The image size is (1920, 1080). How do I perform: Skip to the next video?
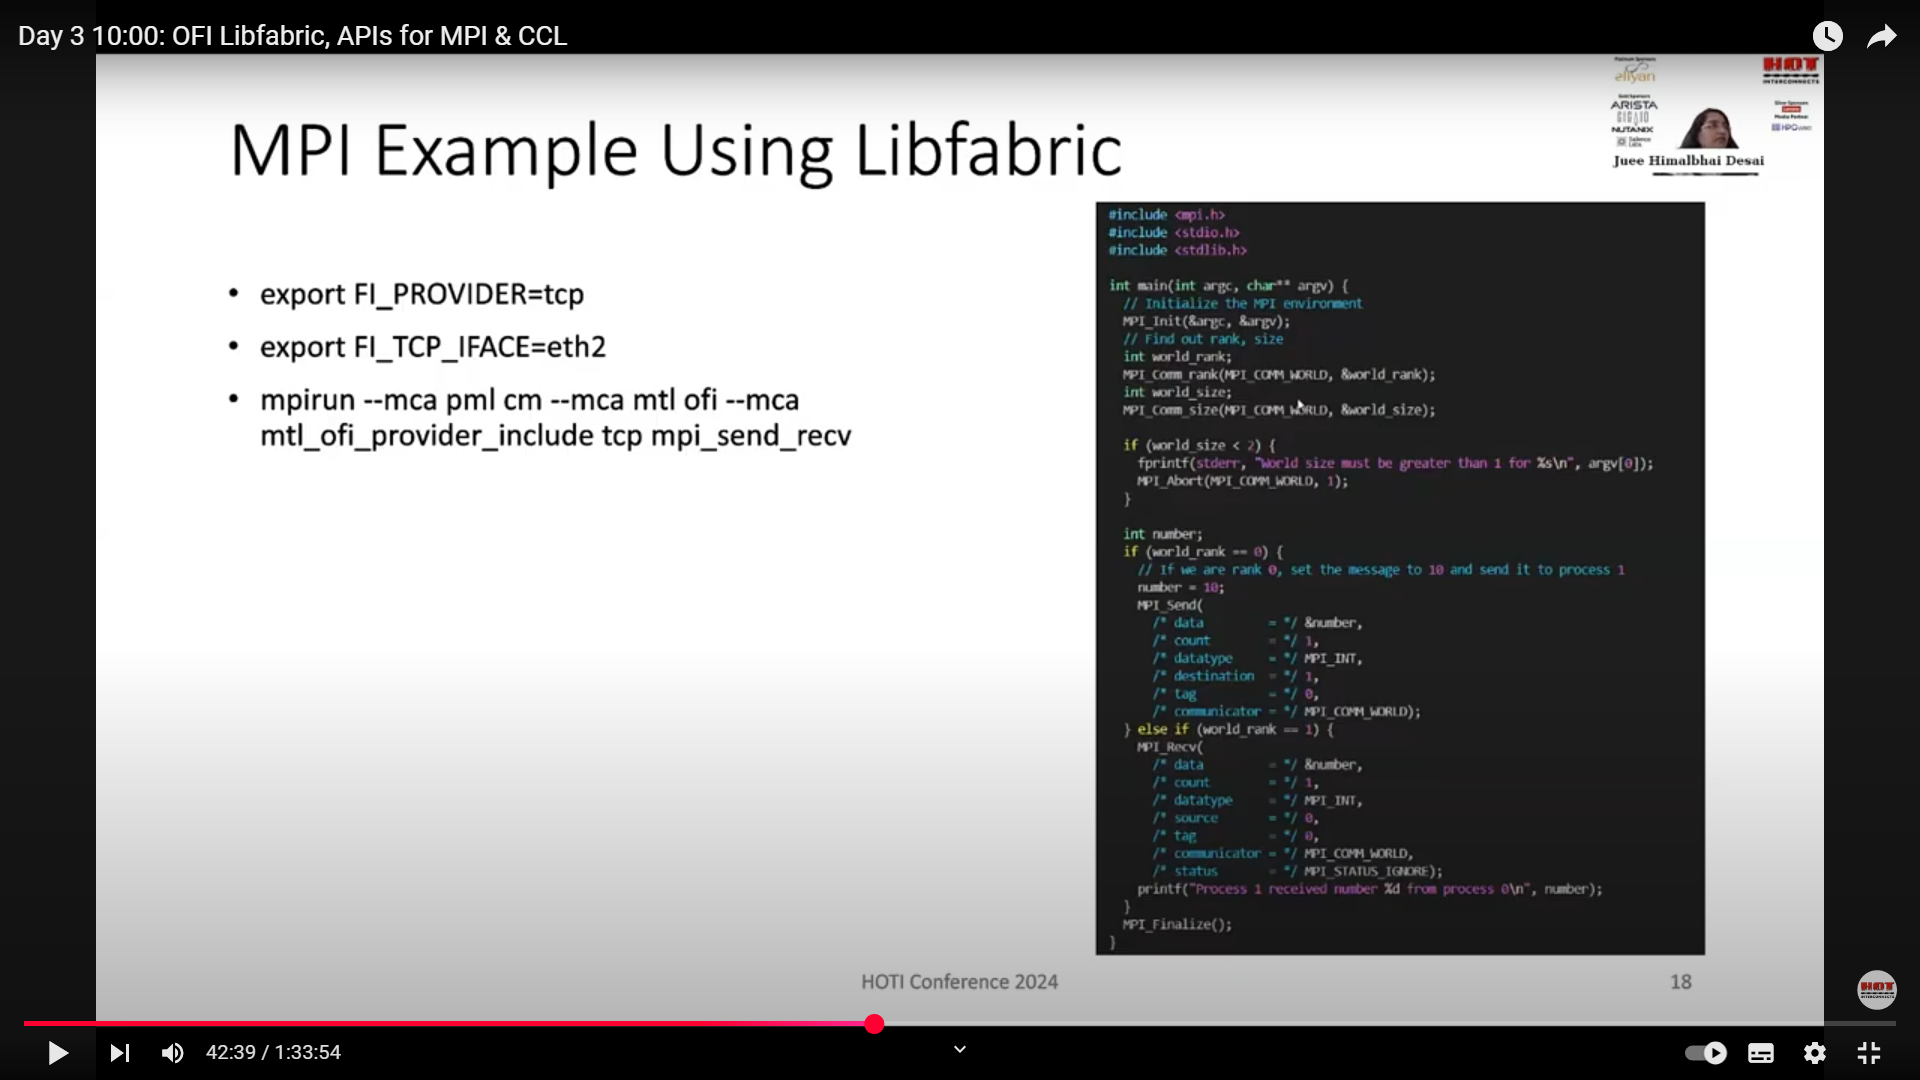[x=120, y=1052]
